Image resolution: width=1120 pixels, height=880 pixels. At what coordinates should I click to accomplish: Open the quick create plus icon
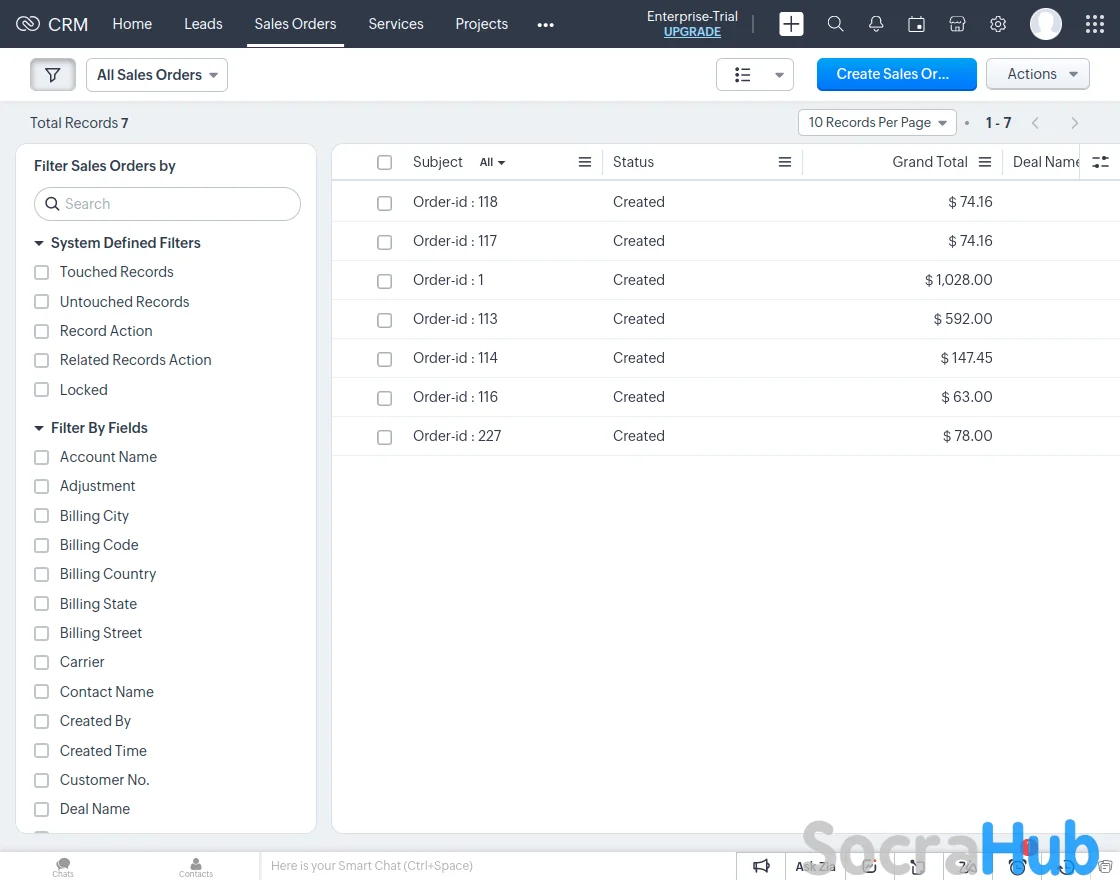pyautogui.click(x=791, y=24)
